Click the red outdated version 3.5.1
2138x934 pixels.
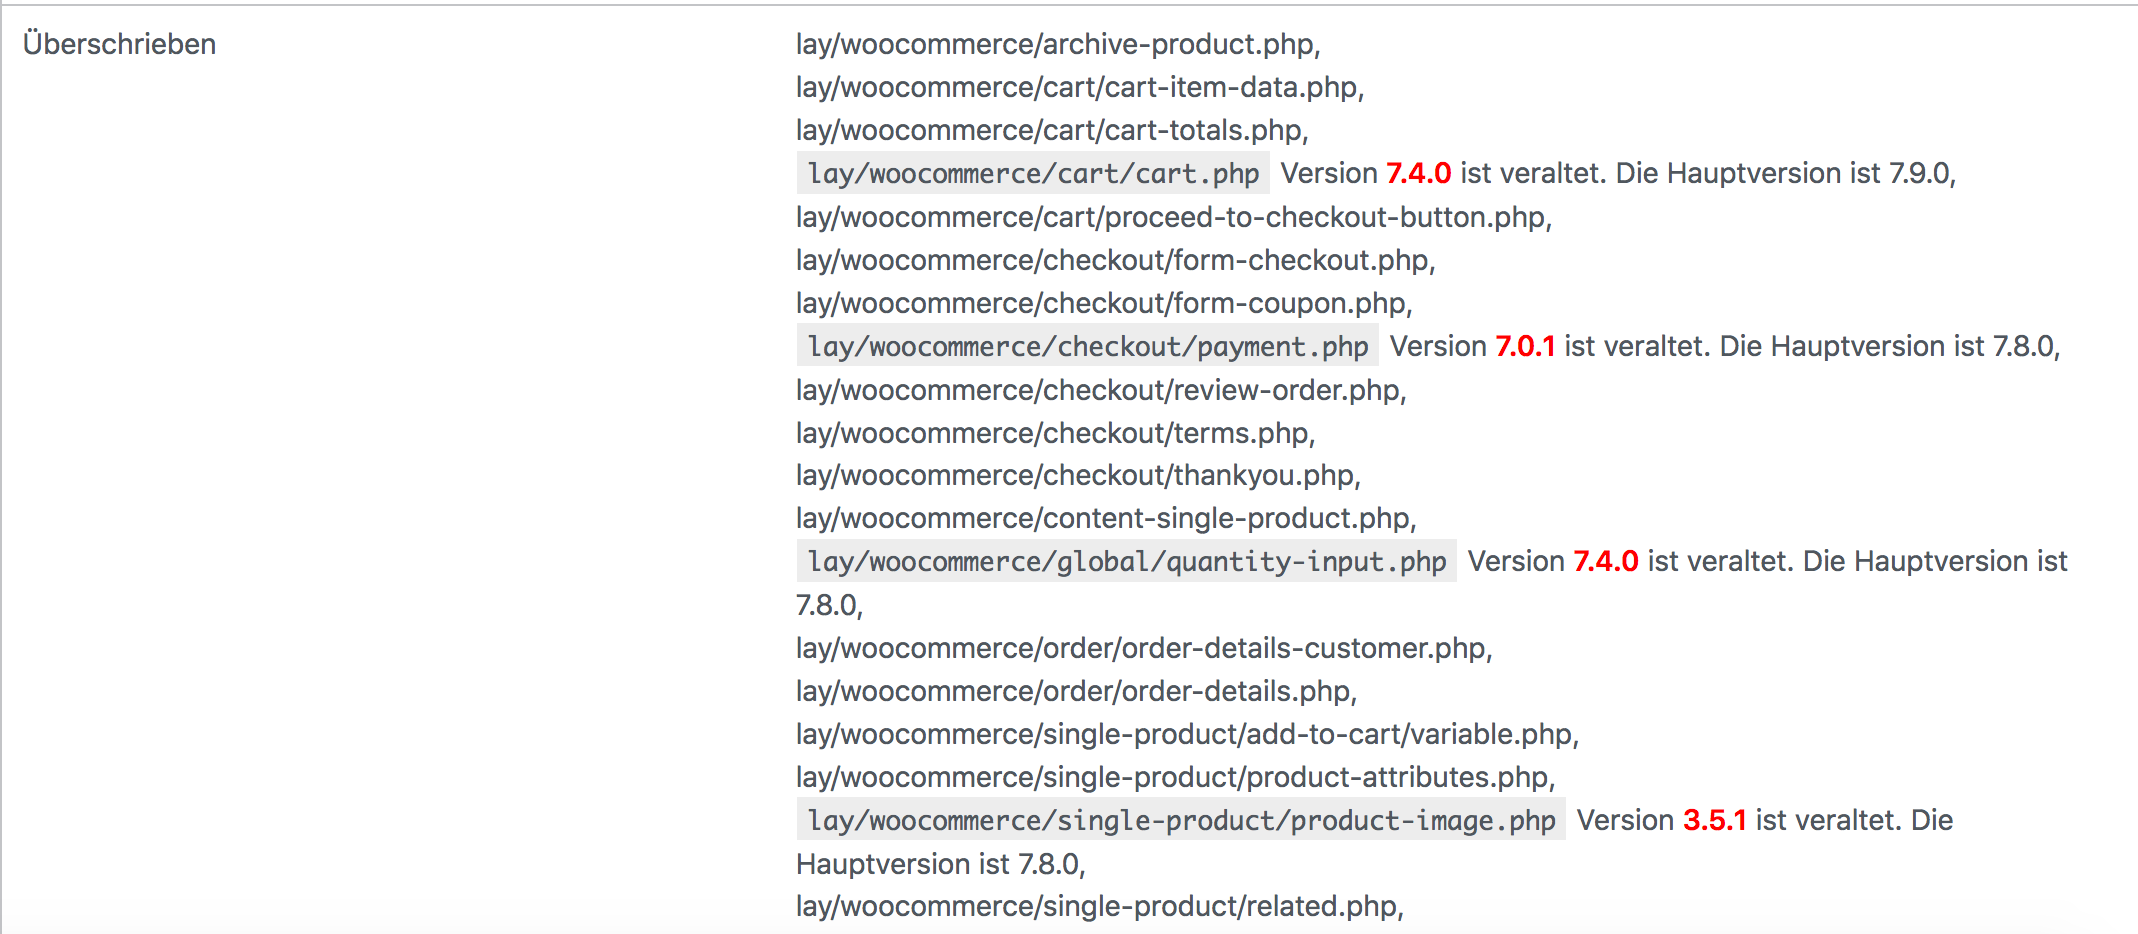[x=1714, y=820]
